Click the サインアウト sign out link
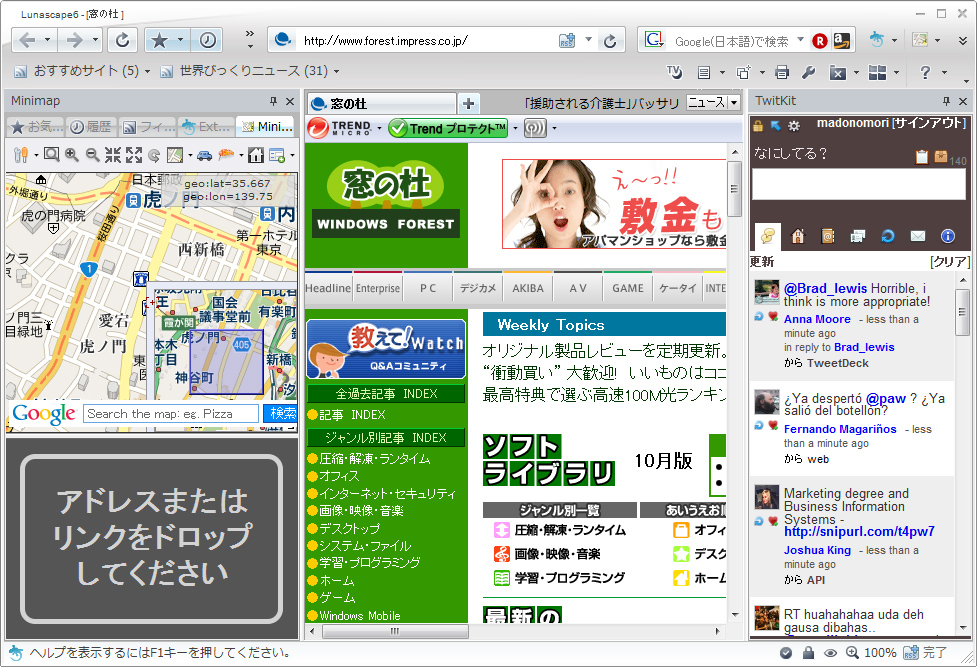 coord(929,123)
